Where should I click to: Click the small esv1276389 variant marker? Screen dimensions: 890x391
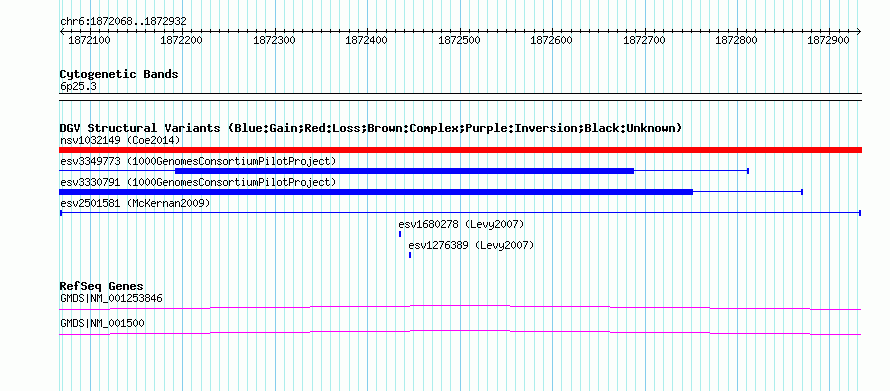410,255
